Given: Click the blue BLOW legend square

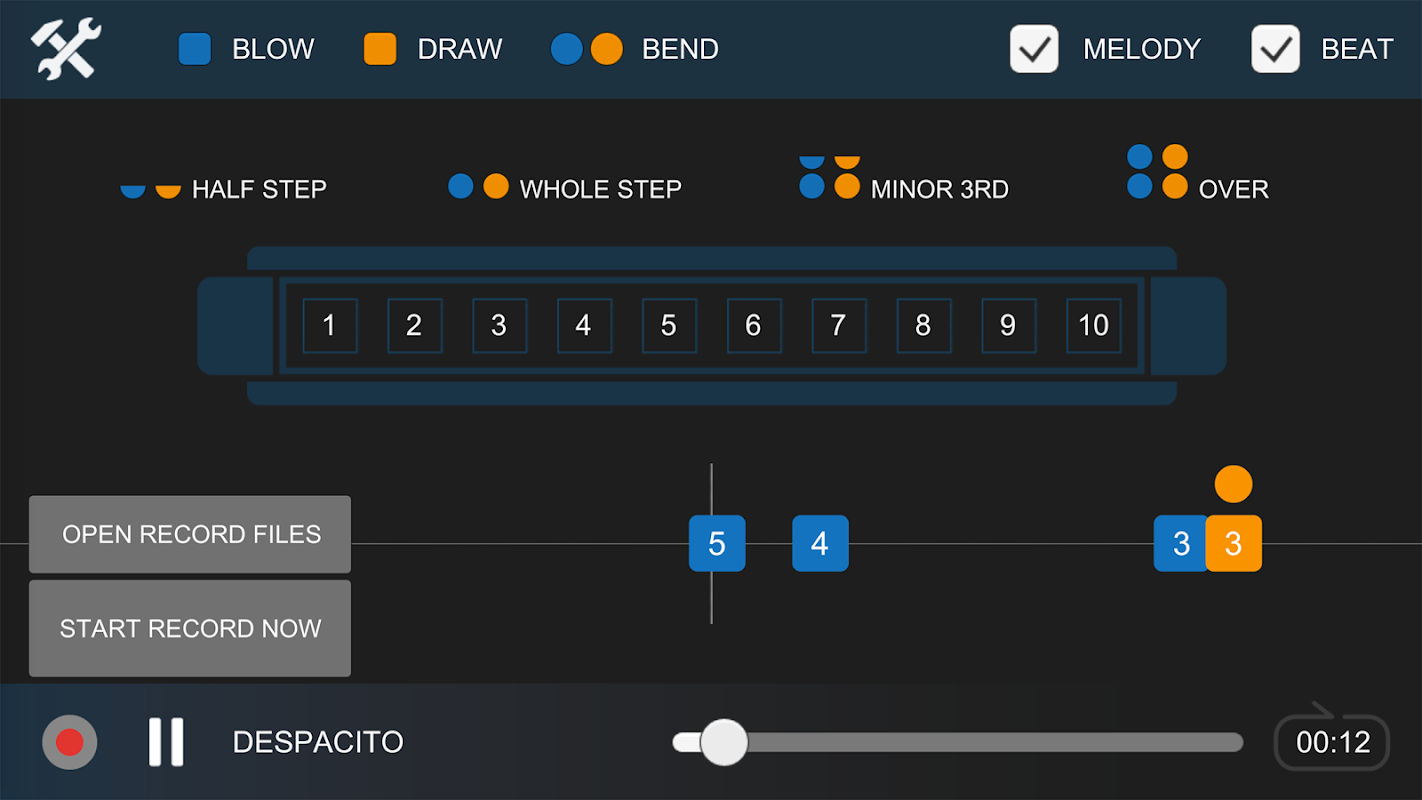Looking at the screenshot, I should (194, 49).
